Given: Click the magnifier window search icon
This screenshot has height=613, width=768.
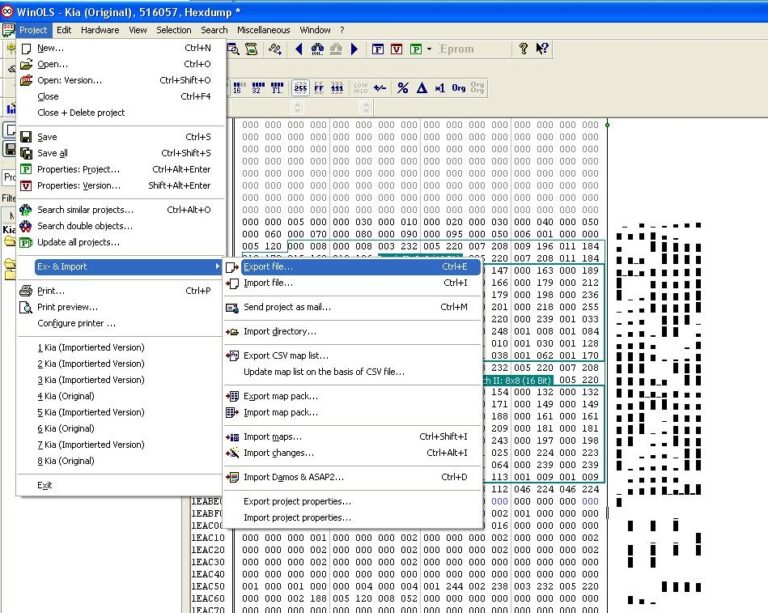Looking at the screenshot, I should pos(234,49).
